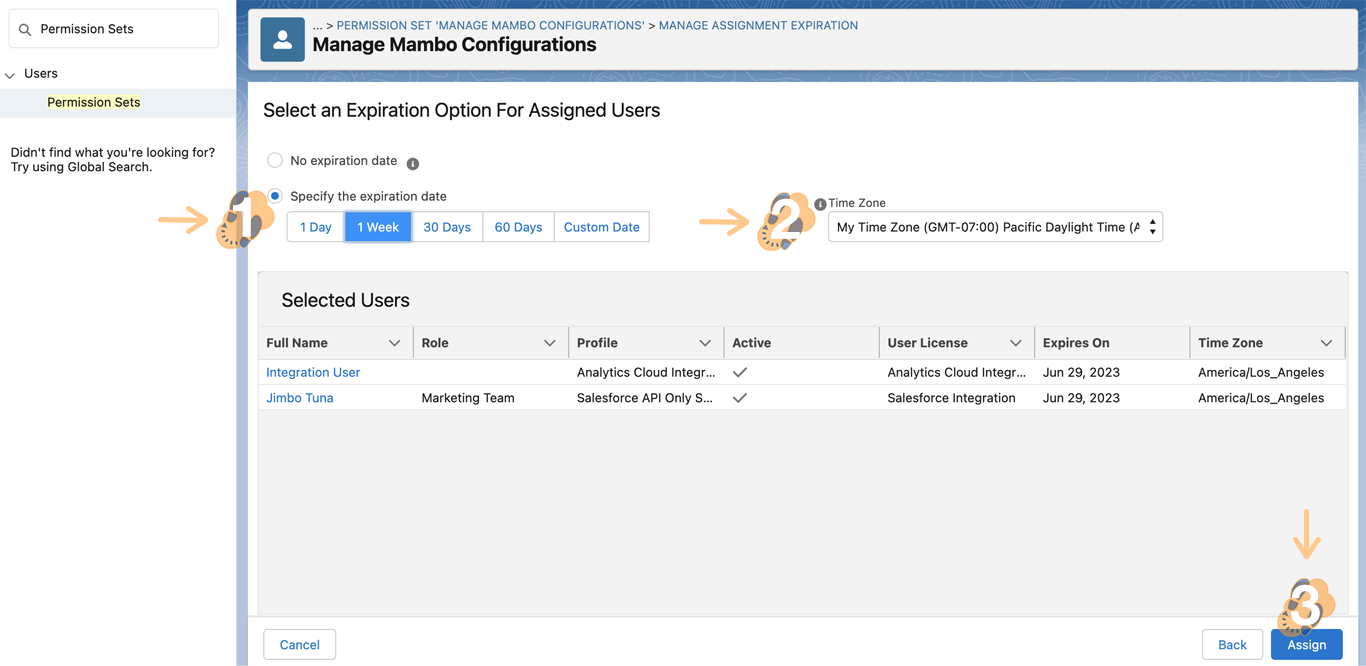This screenshot has height=666, width=1366.
Task: Open User License column chevron
Action: [1015, 343]
